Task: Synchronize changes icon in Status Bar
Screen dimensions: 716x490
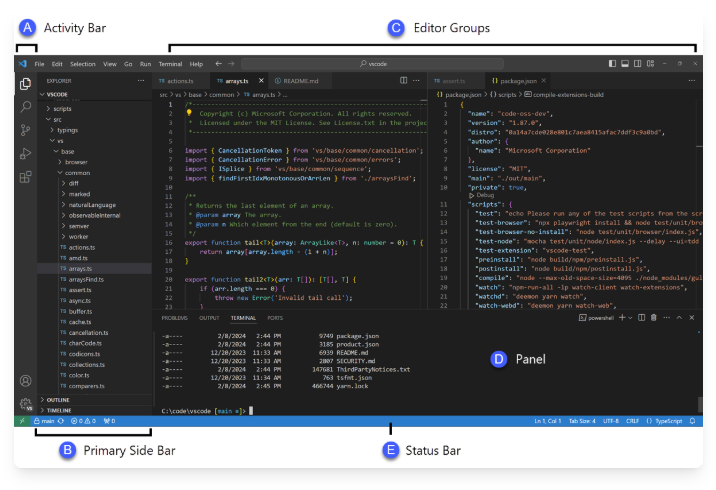Action: [x=61, y=421]
